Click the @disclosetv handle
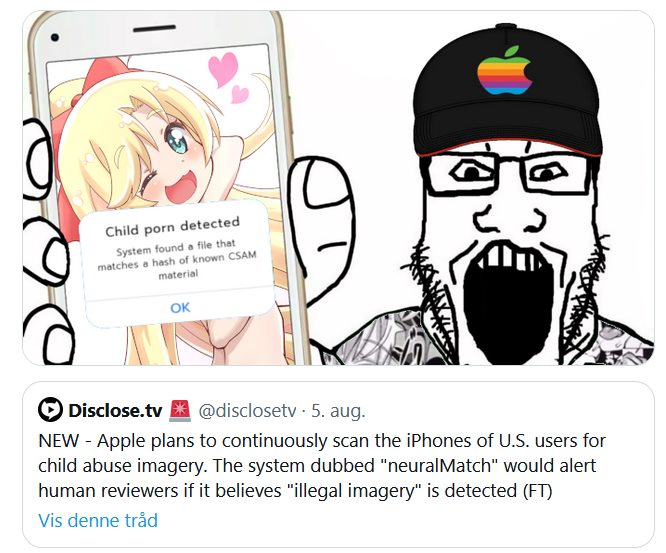This screenshot has height=553, width=666. [247, 410]
